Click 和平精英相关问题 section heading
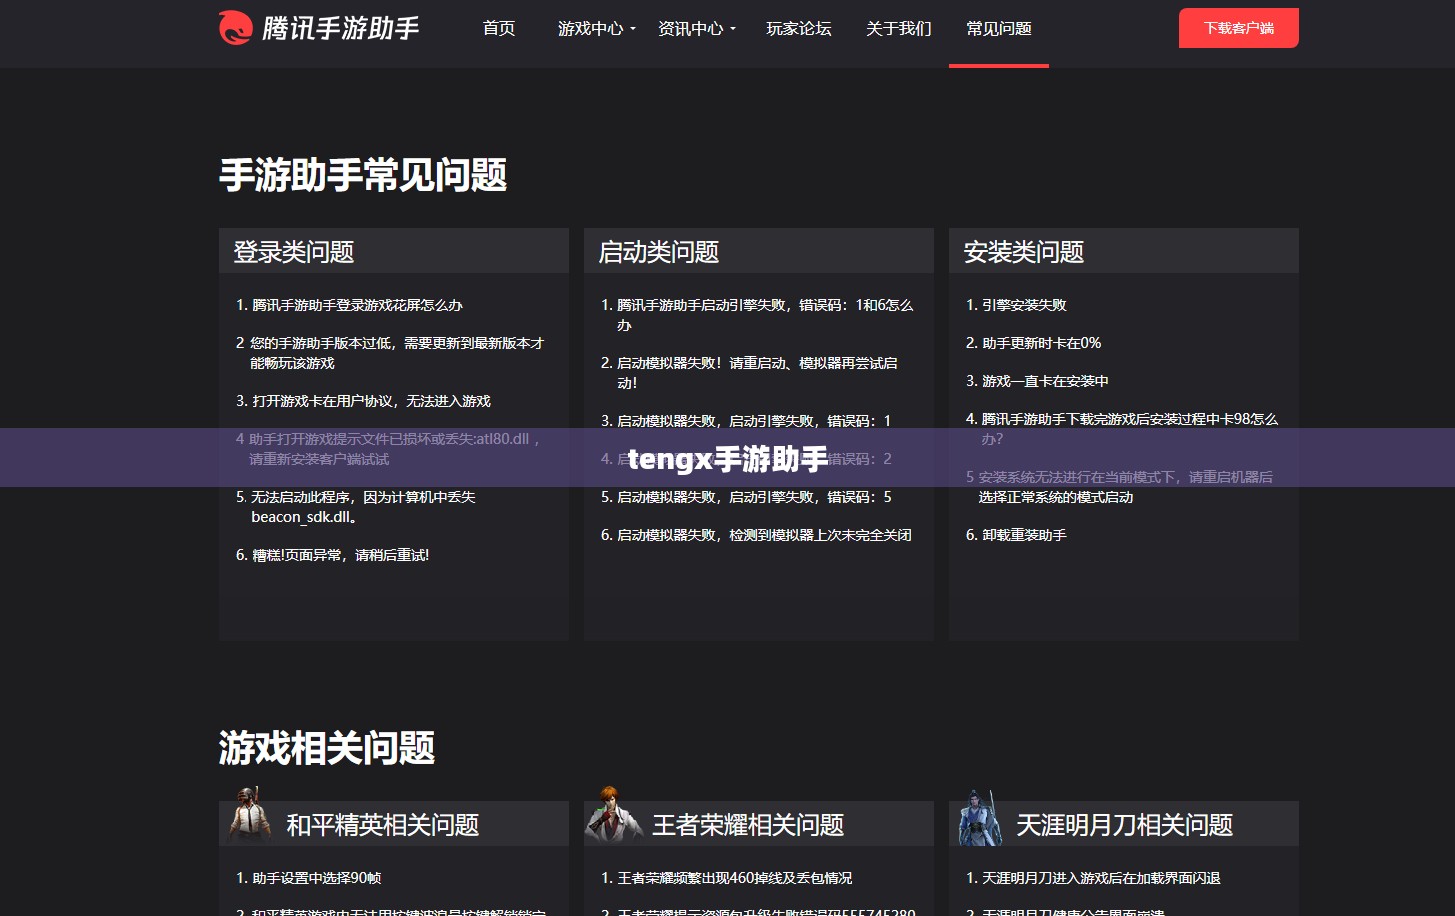This screenshot has width=1455, height=916. 383,825
